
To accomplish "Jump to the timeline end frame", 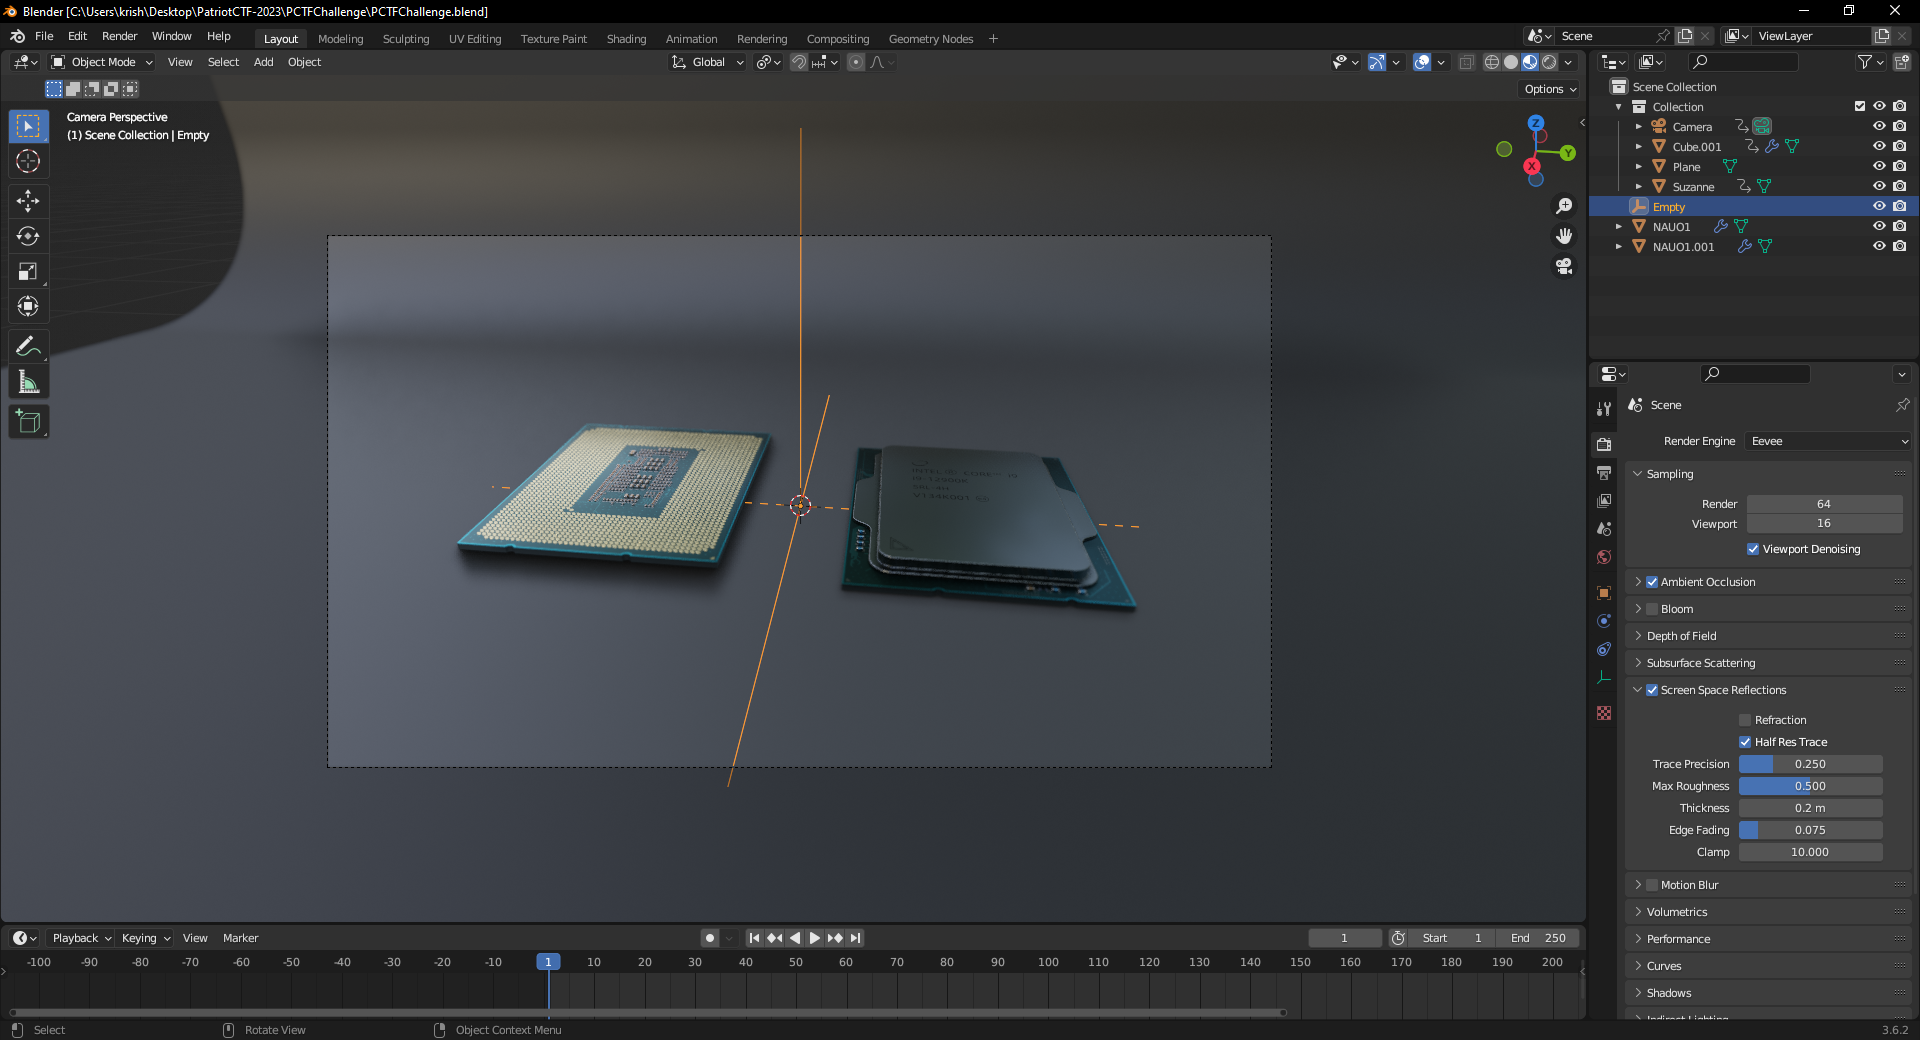I will tap(855, 938).
